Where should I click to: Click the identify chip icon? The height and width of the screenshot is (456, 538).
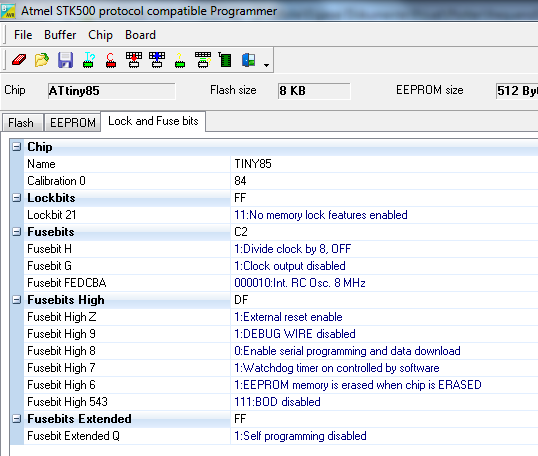pyautogui.click(x=89, y=60)
